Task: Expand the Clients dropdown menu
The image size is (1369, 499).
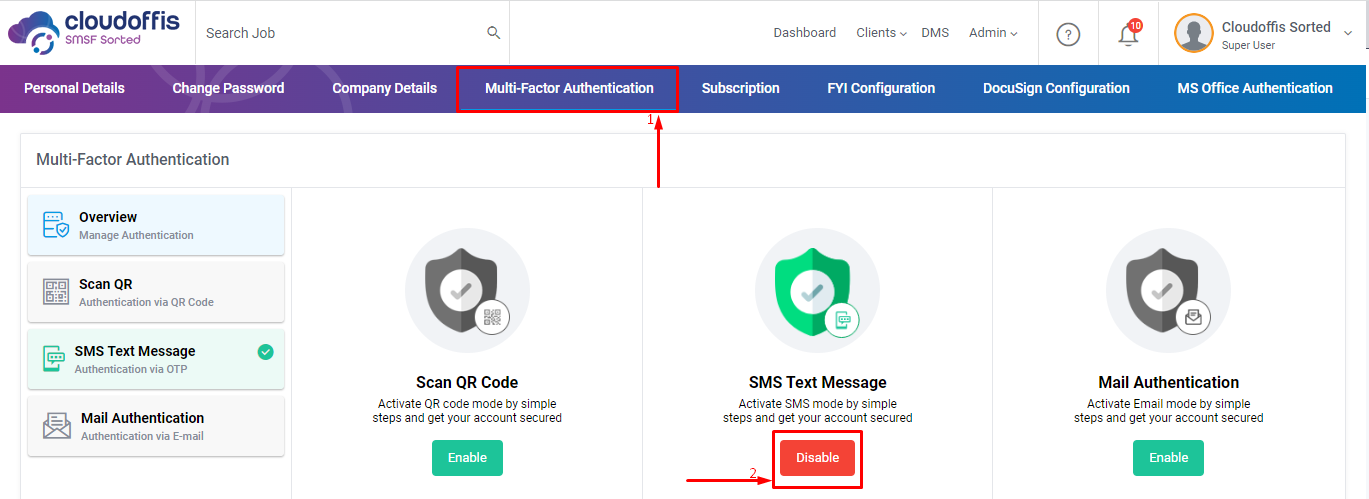Action: click(x=881, y=33)
